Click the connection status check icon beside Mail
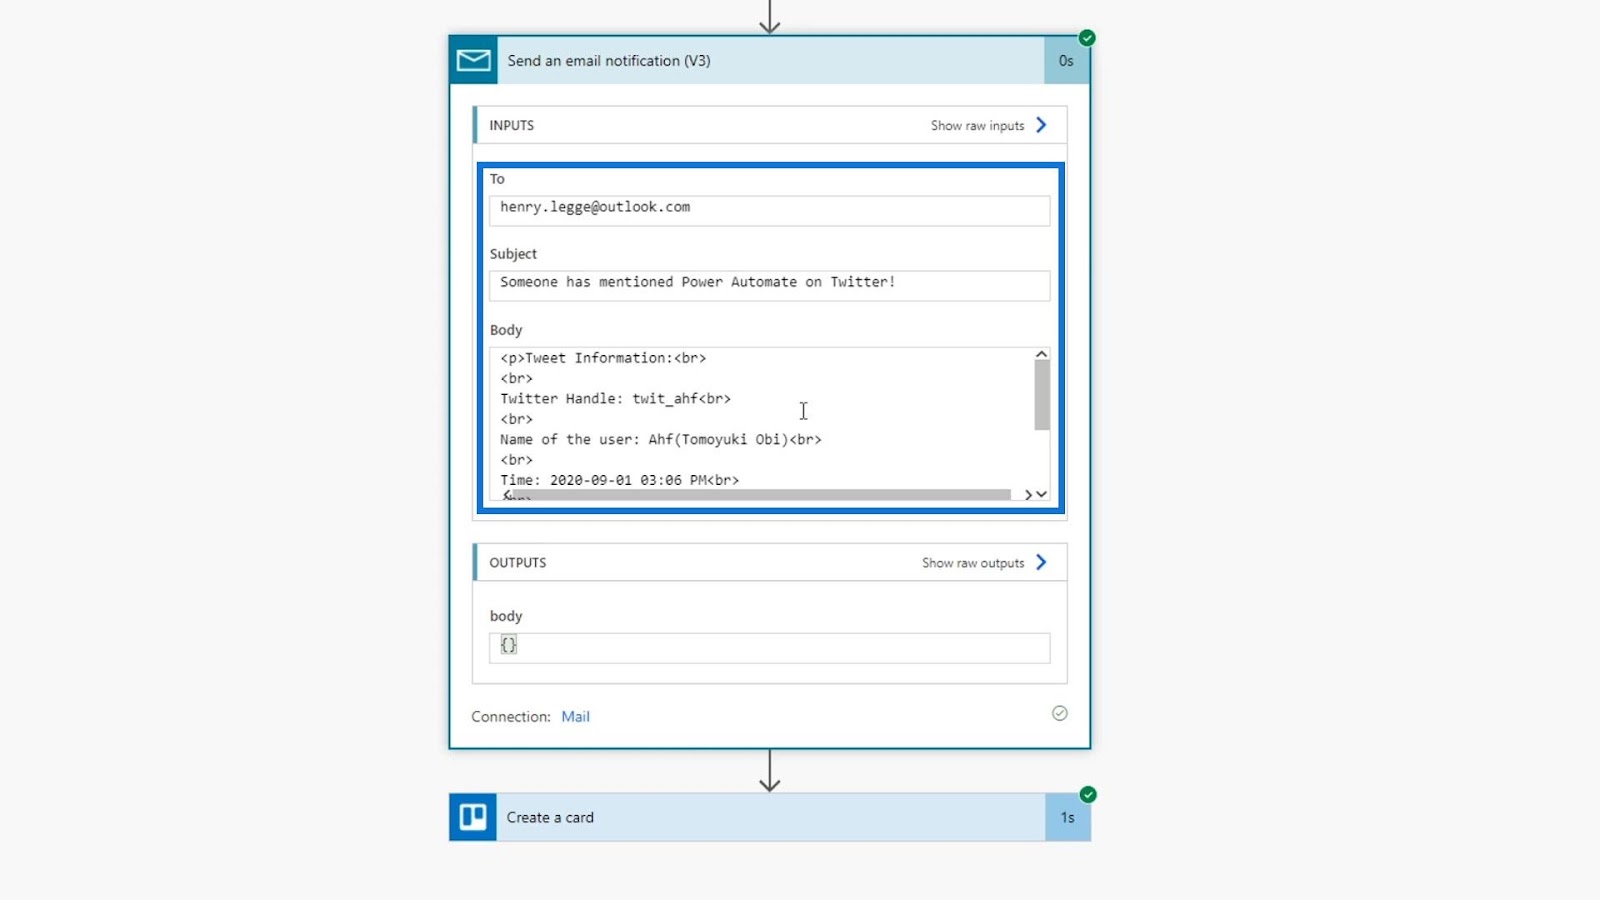This screenshot has height=900, width=1600. coord(1060,713)
